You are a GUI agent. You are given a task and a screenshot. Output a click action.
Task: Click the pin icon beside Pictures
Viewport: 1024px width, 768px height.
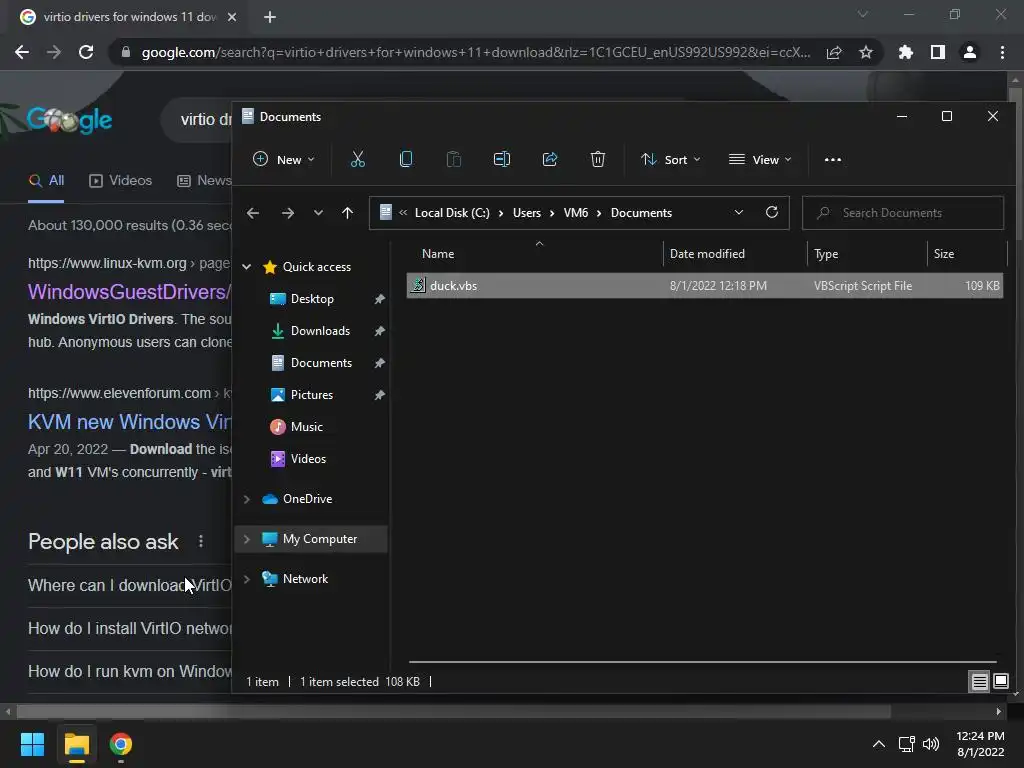point(379,395)
